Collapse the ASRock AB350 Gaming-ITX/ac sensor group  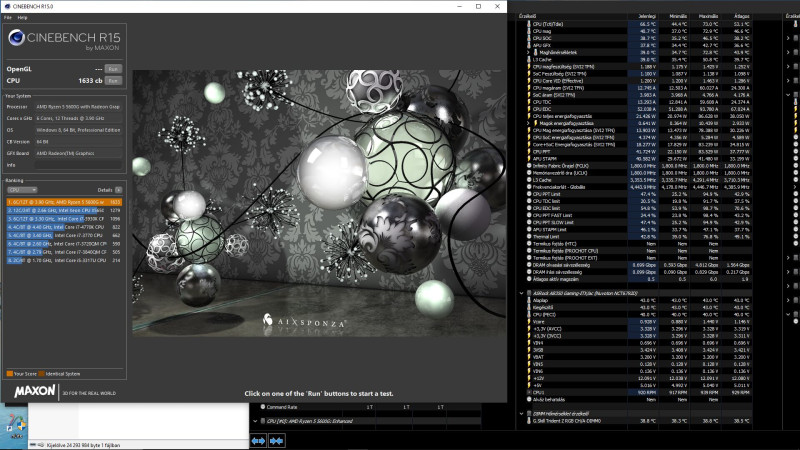point(521,293)
